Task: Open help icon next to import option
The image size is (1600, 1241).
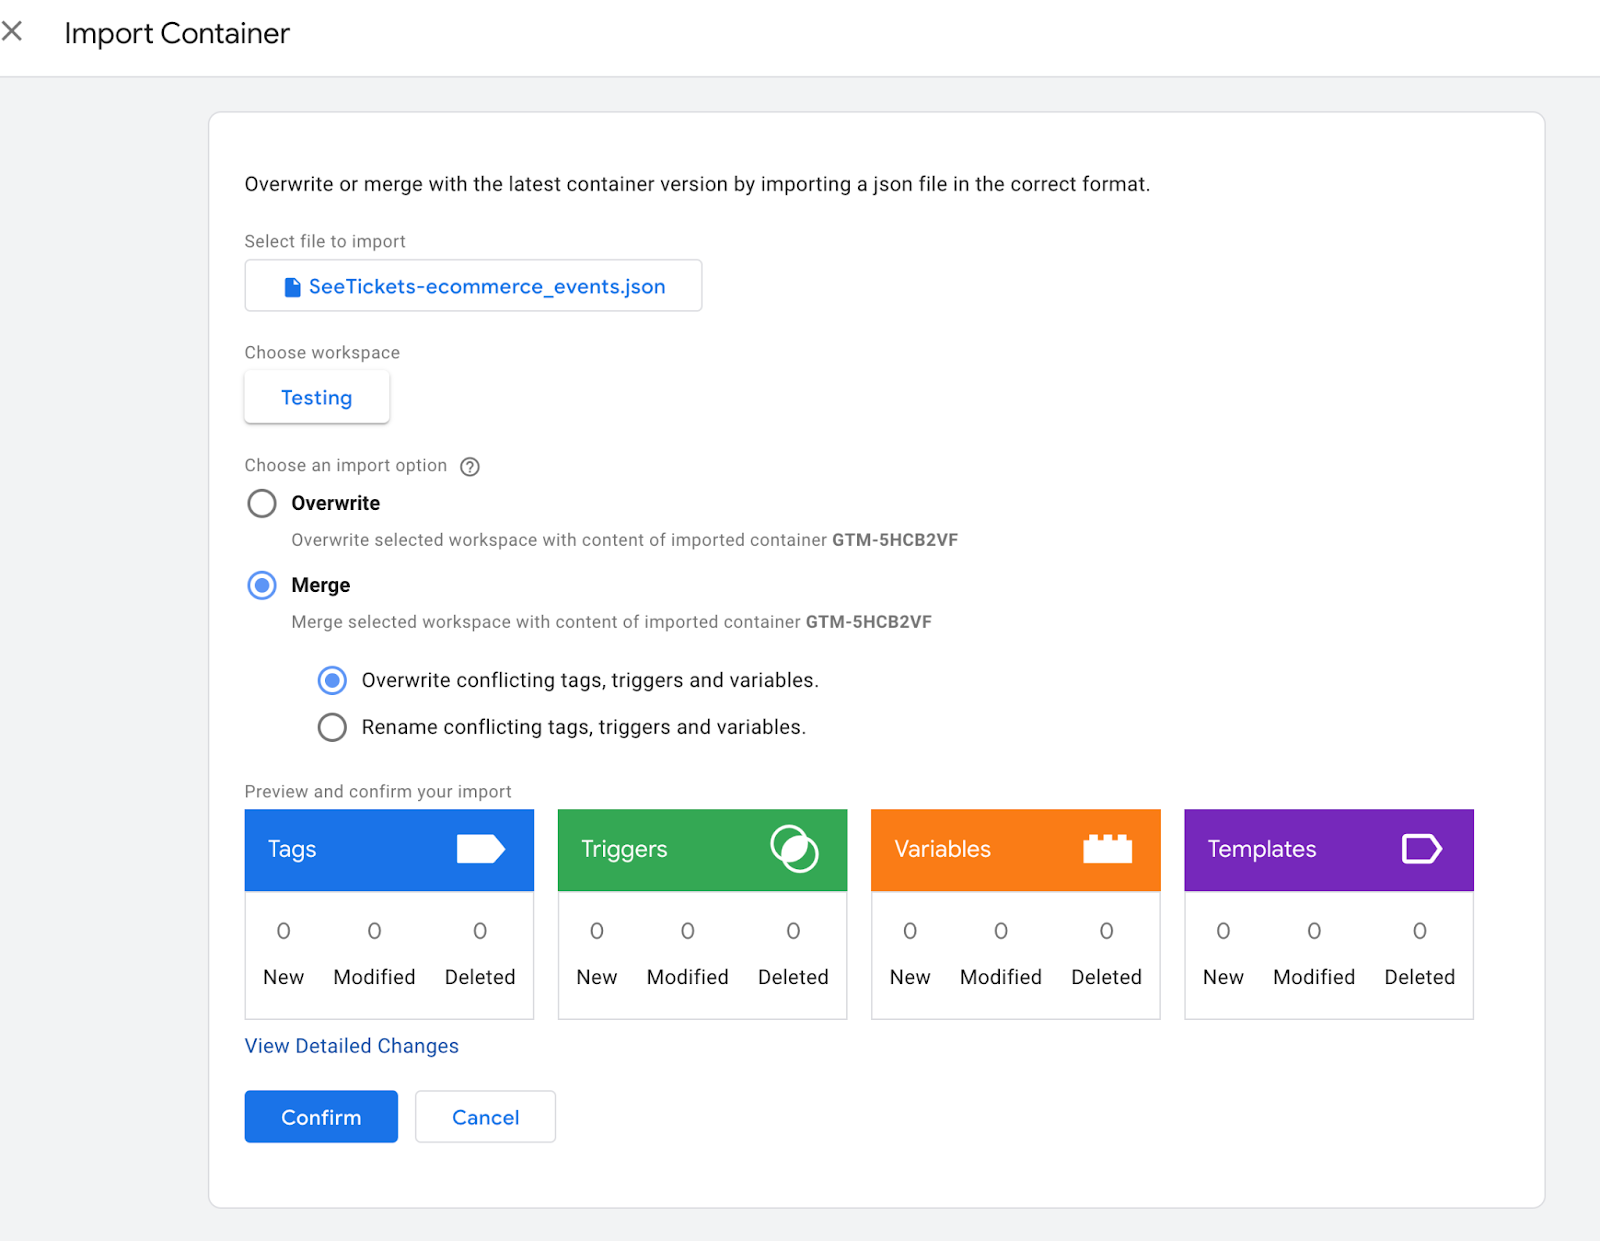Action: click(470, 467)
